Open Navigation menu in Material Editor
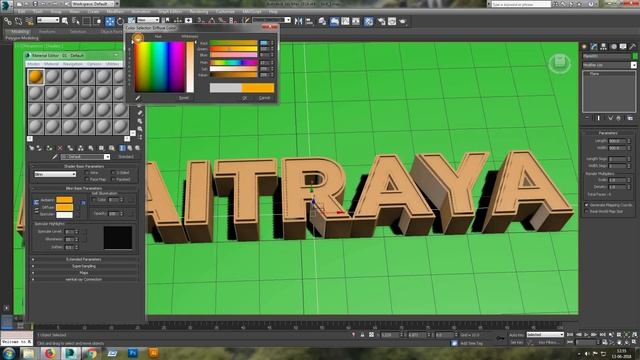 click(73, 64)
